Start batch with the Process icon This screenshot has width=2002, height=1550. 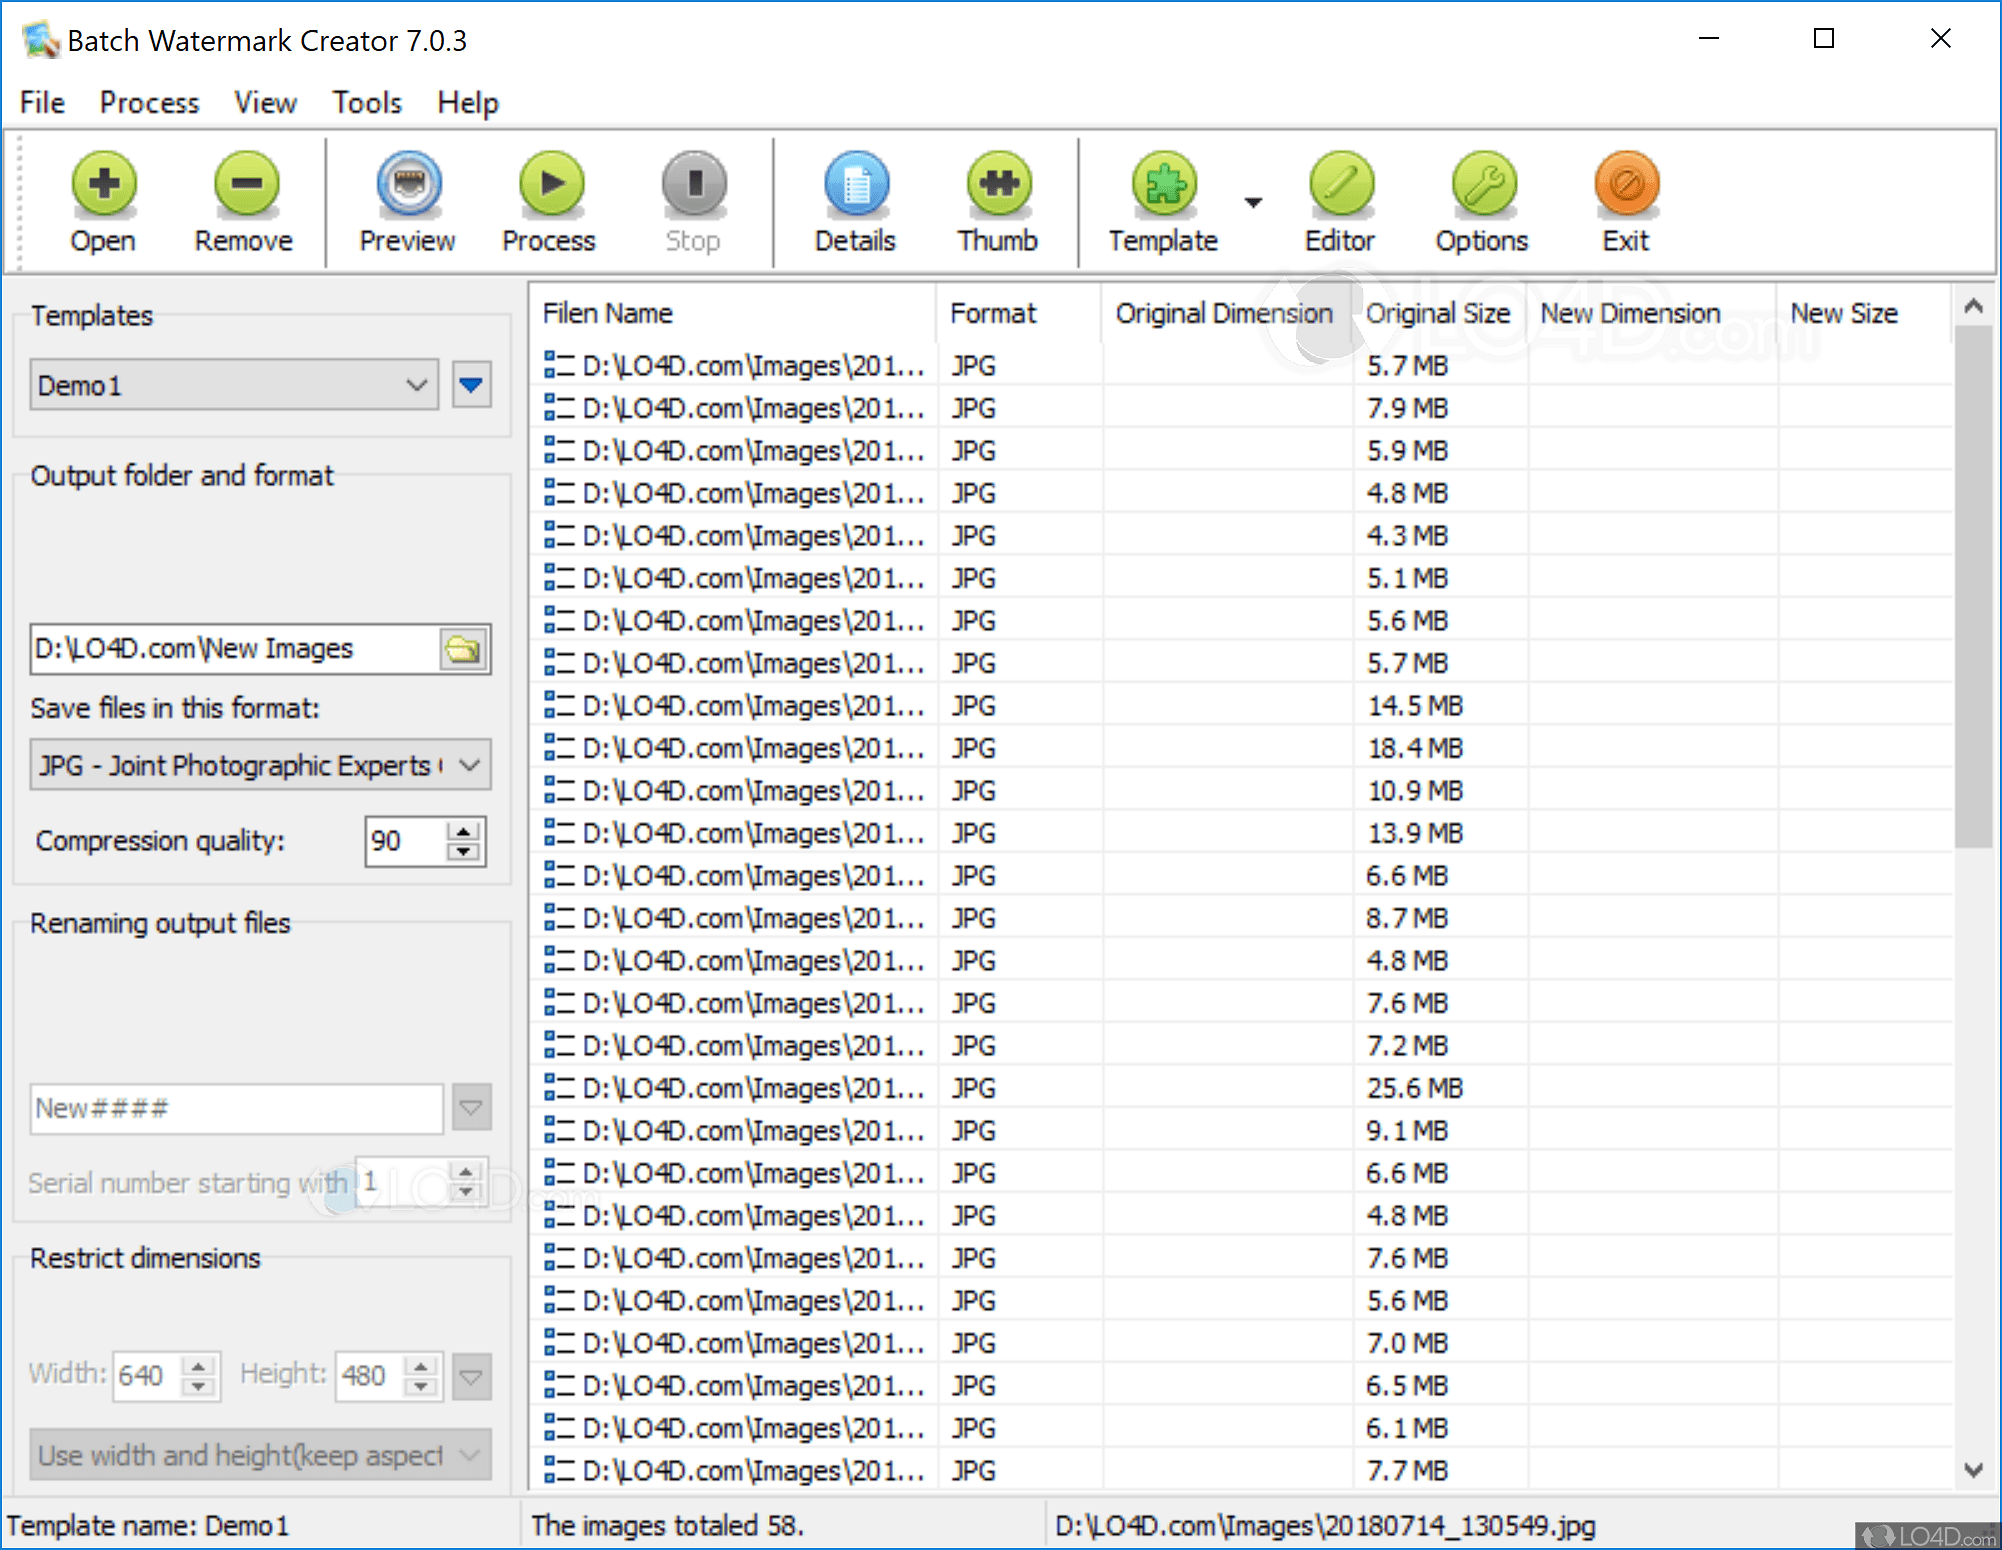coord(550,185)
